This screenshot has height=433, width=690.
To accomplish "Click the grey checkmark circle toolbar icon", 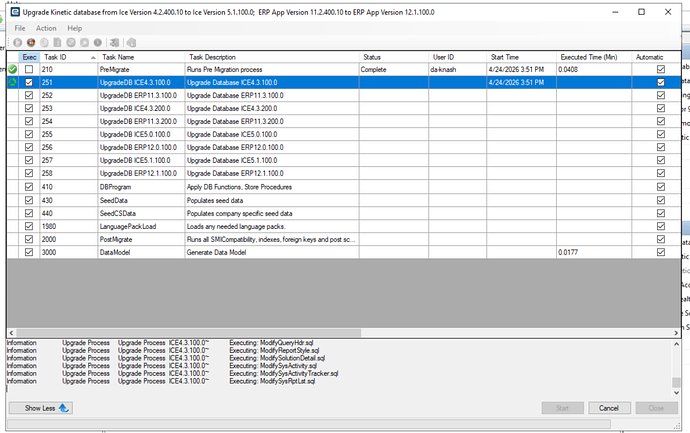I will (x=71, y=43).
